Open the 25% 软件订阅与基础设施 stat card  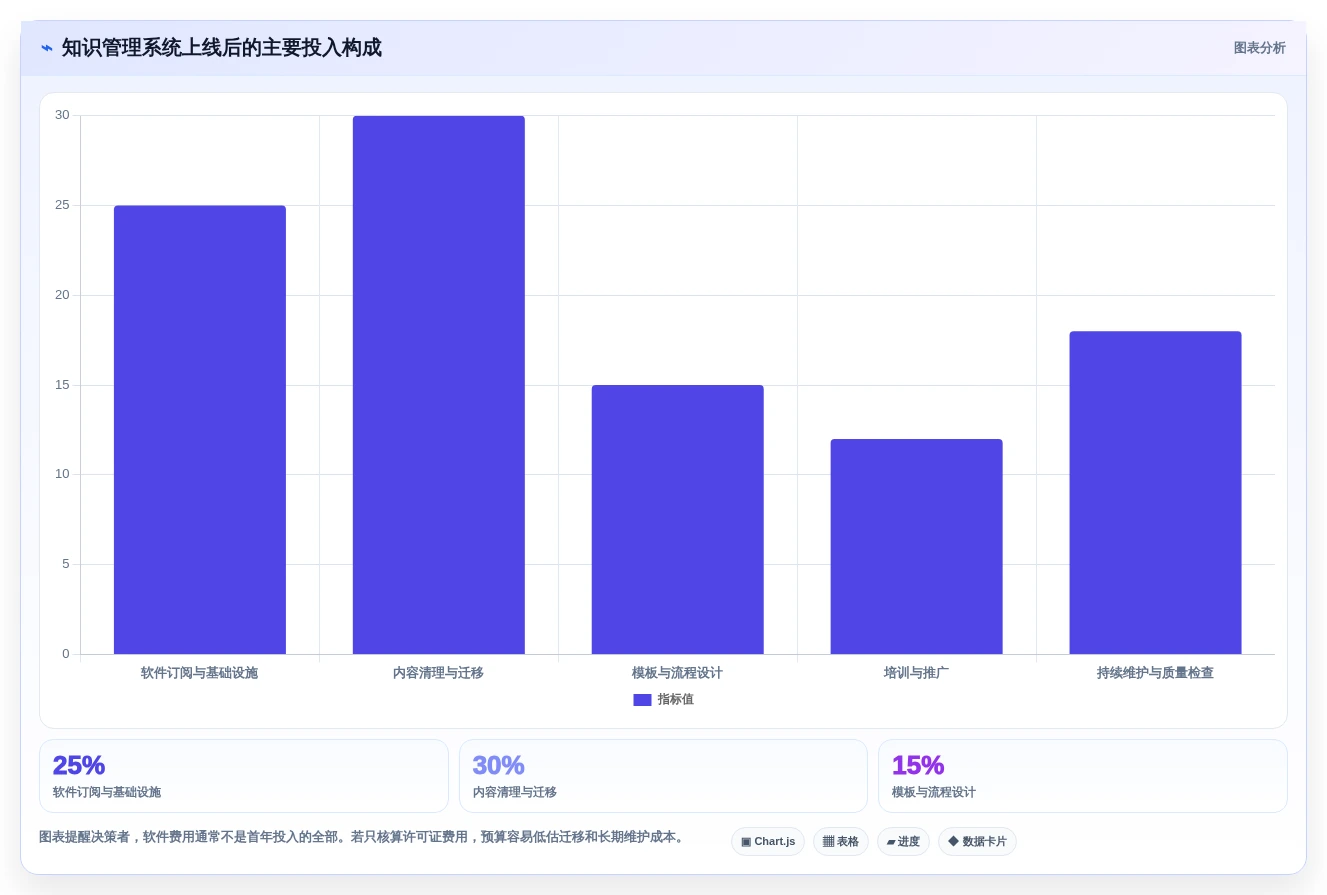pos(244,776)
